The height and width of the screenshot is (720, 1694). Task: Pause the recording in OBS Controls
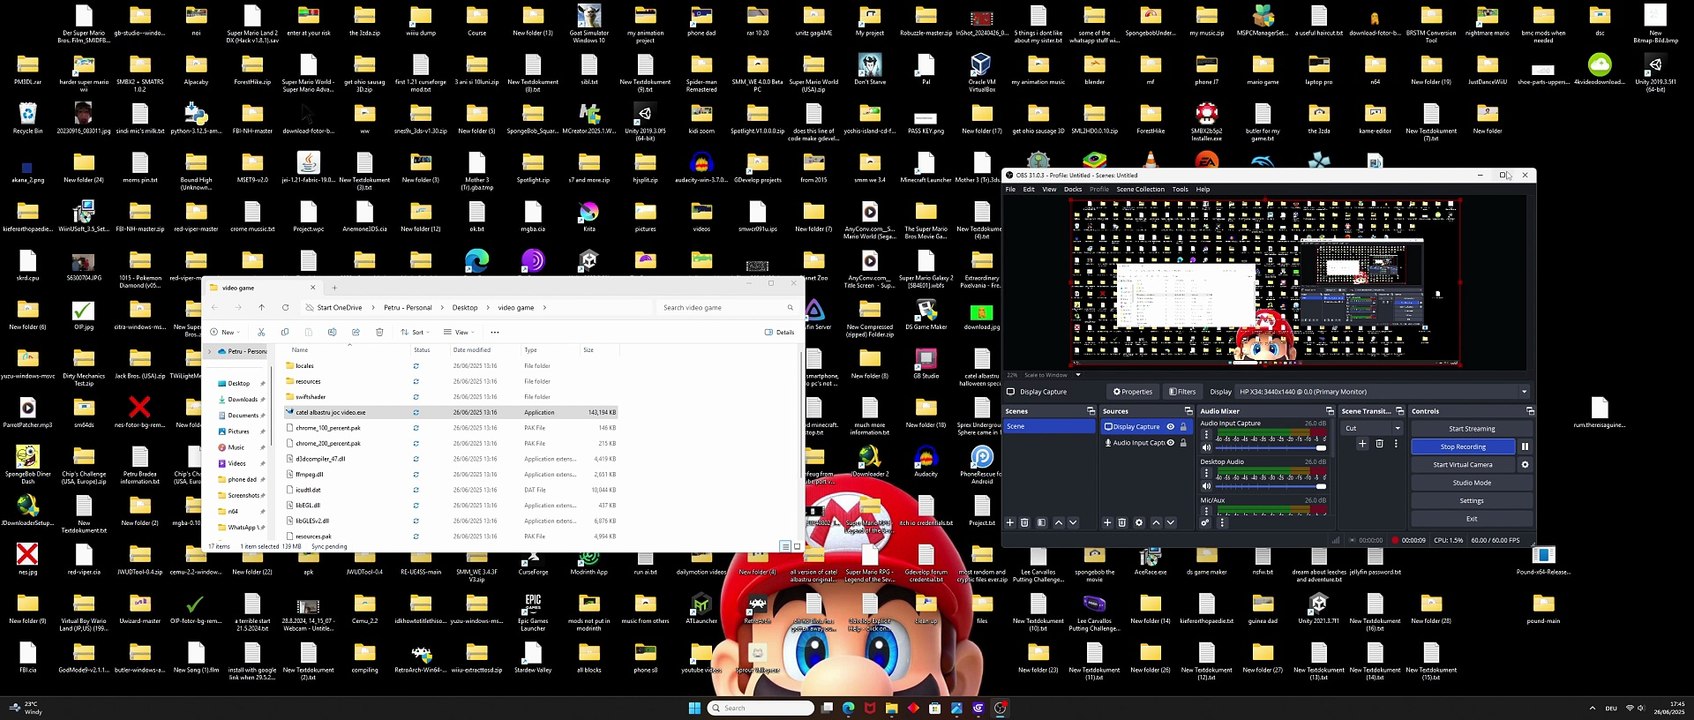click(1525, 447)
